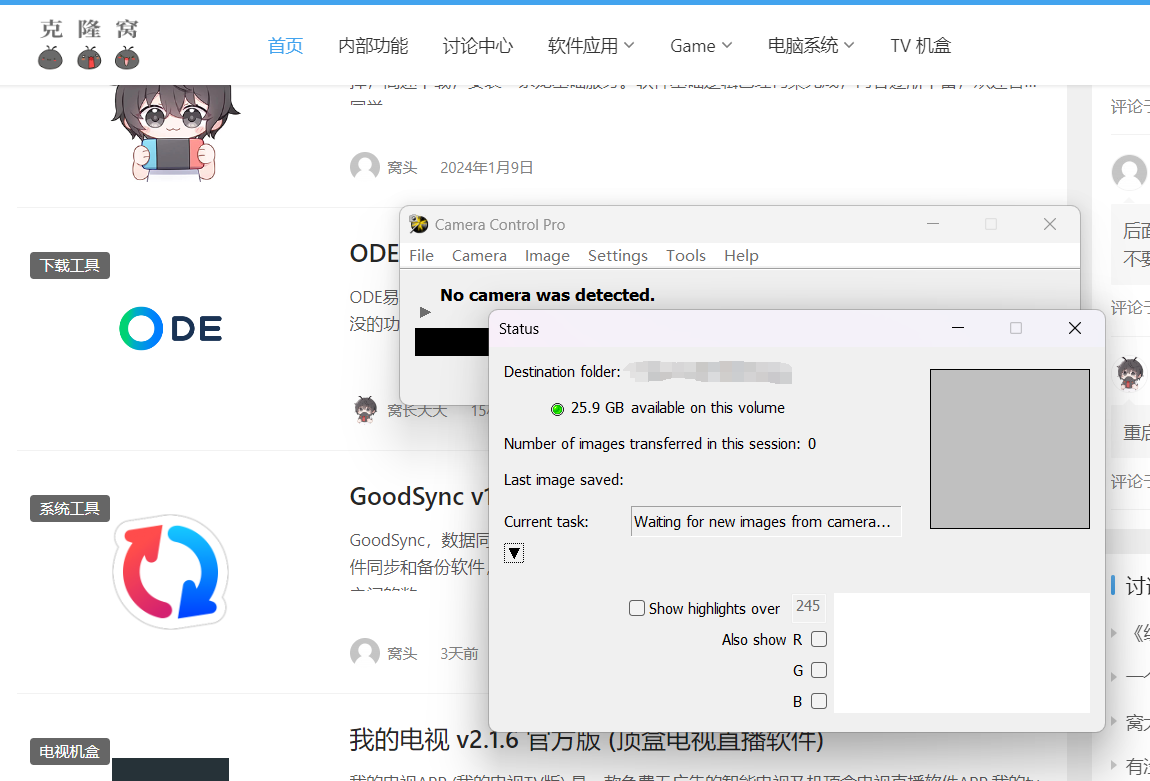The image size is (1150, 781).
Task: Expand the arrow next to No camera was detected
Action: 425,312
